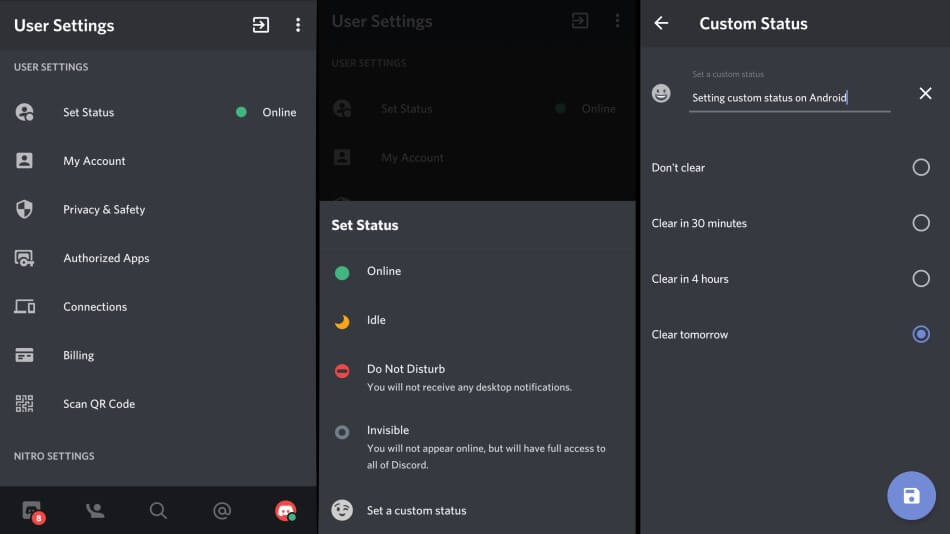Open the three-dot overflow menu in User Settings

click(x=297, y=25)
